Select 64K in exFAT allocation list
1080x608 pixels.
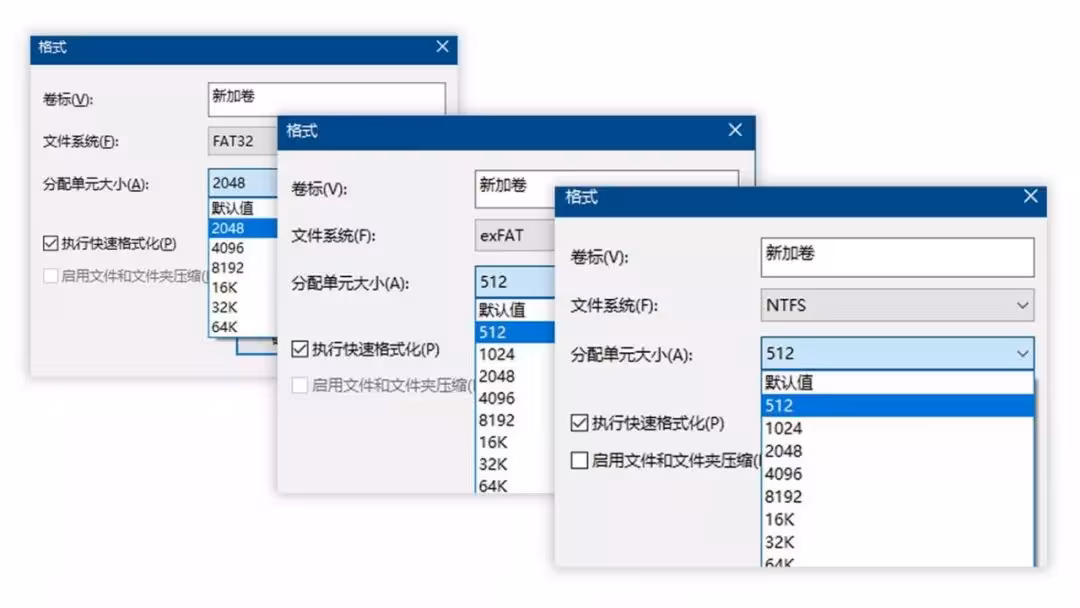515,485
